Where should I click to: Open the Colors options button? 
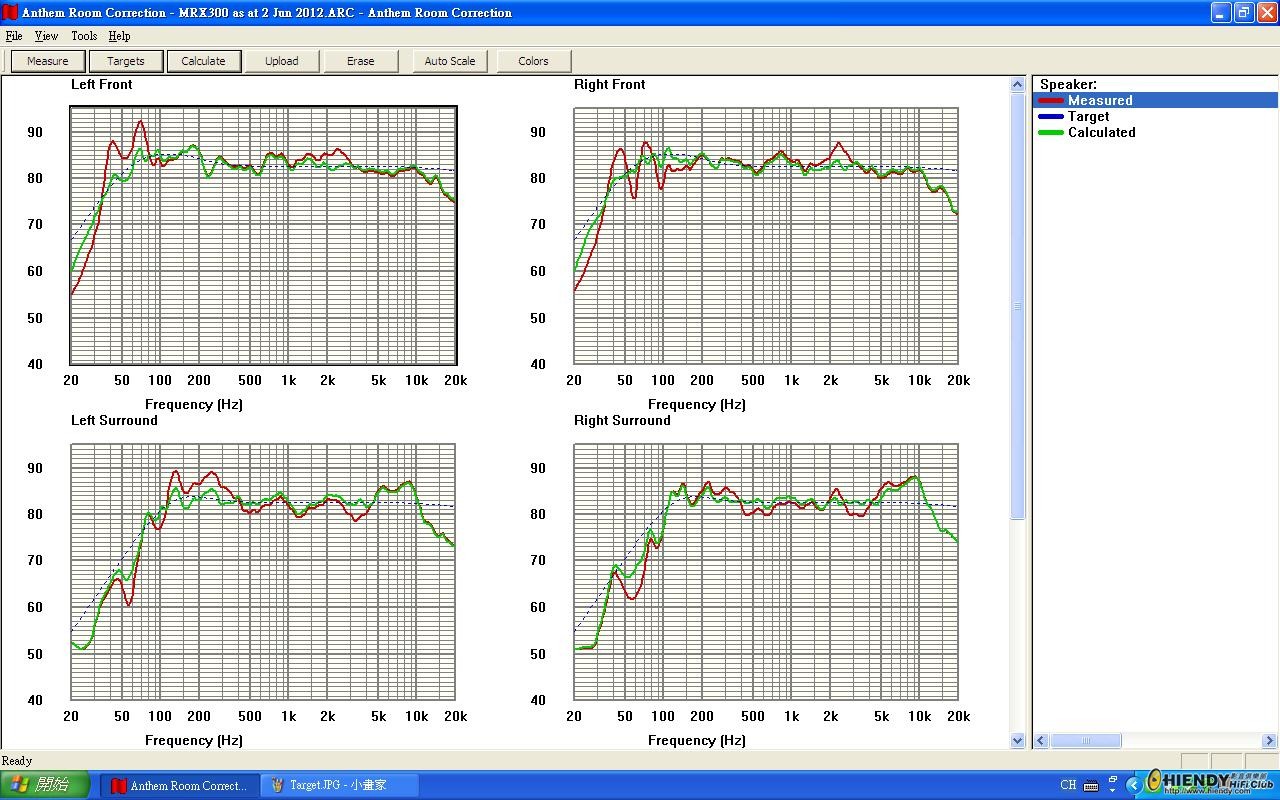[x=534, y=61]
